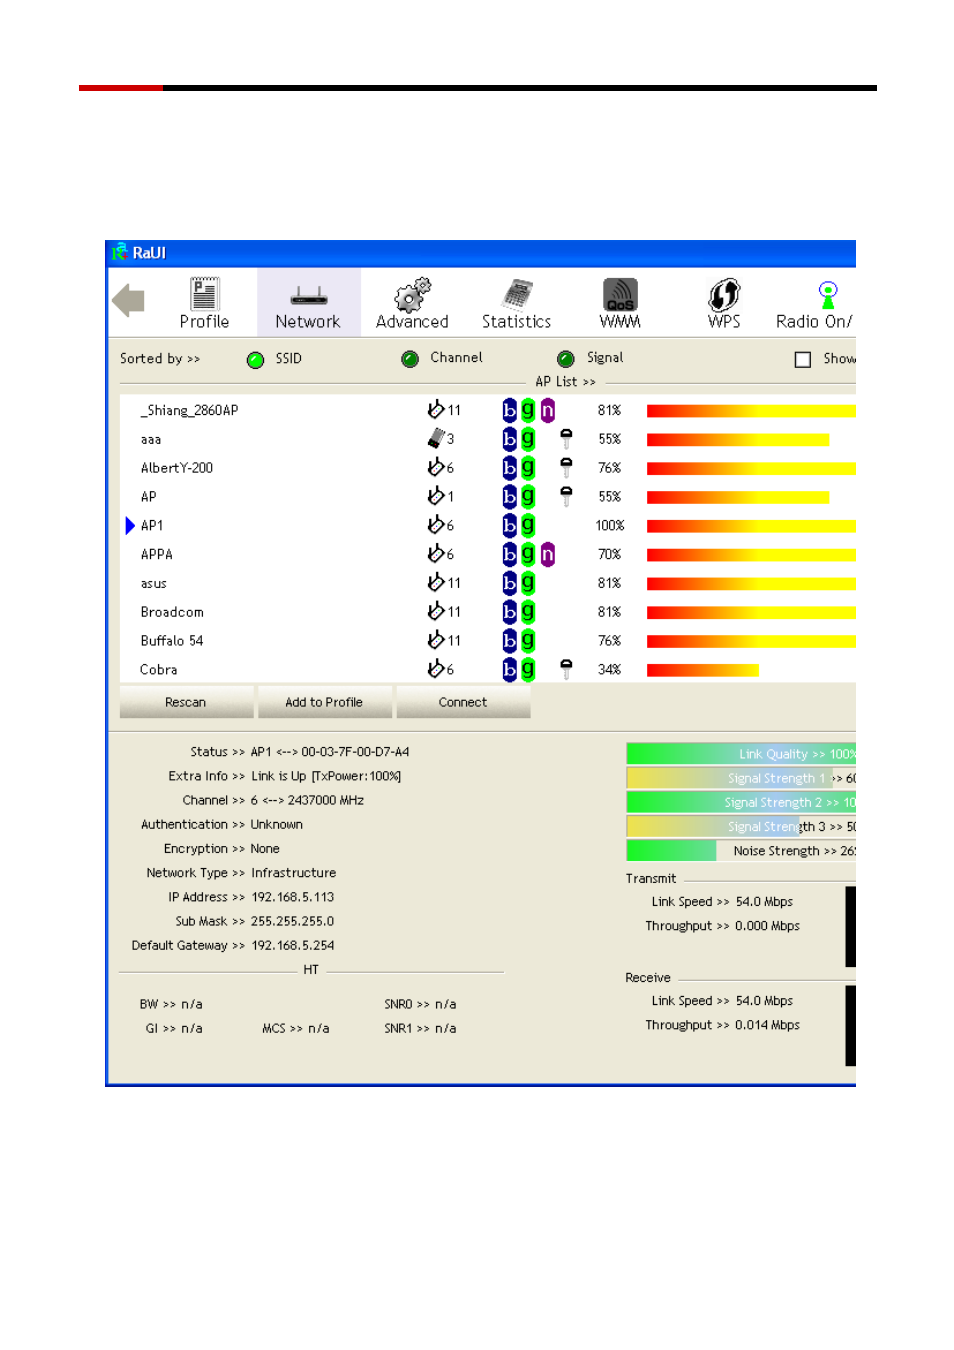Click the encryption key icon for AlbertY-200
The width and height of the screenshot is (954, 1350).
pyautogui.click(x=566, y=467)
